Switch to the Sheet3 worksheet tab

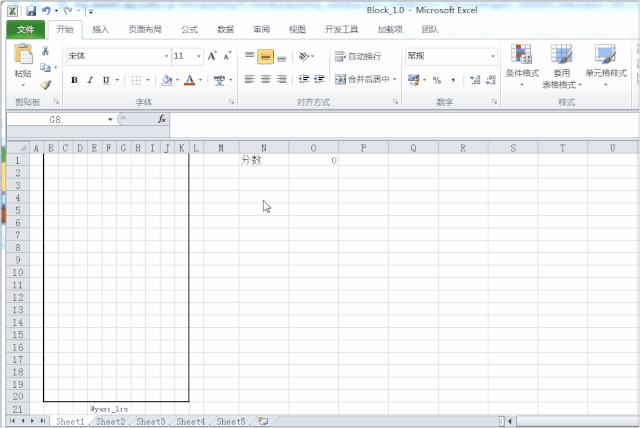(x=150, y=422)
